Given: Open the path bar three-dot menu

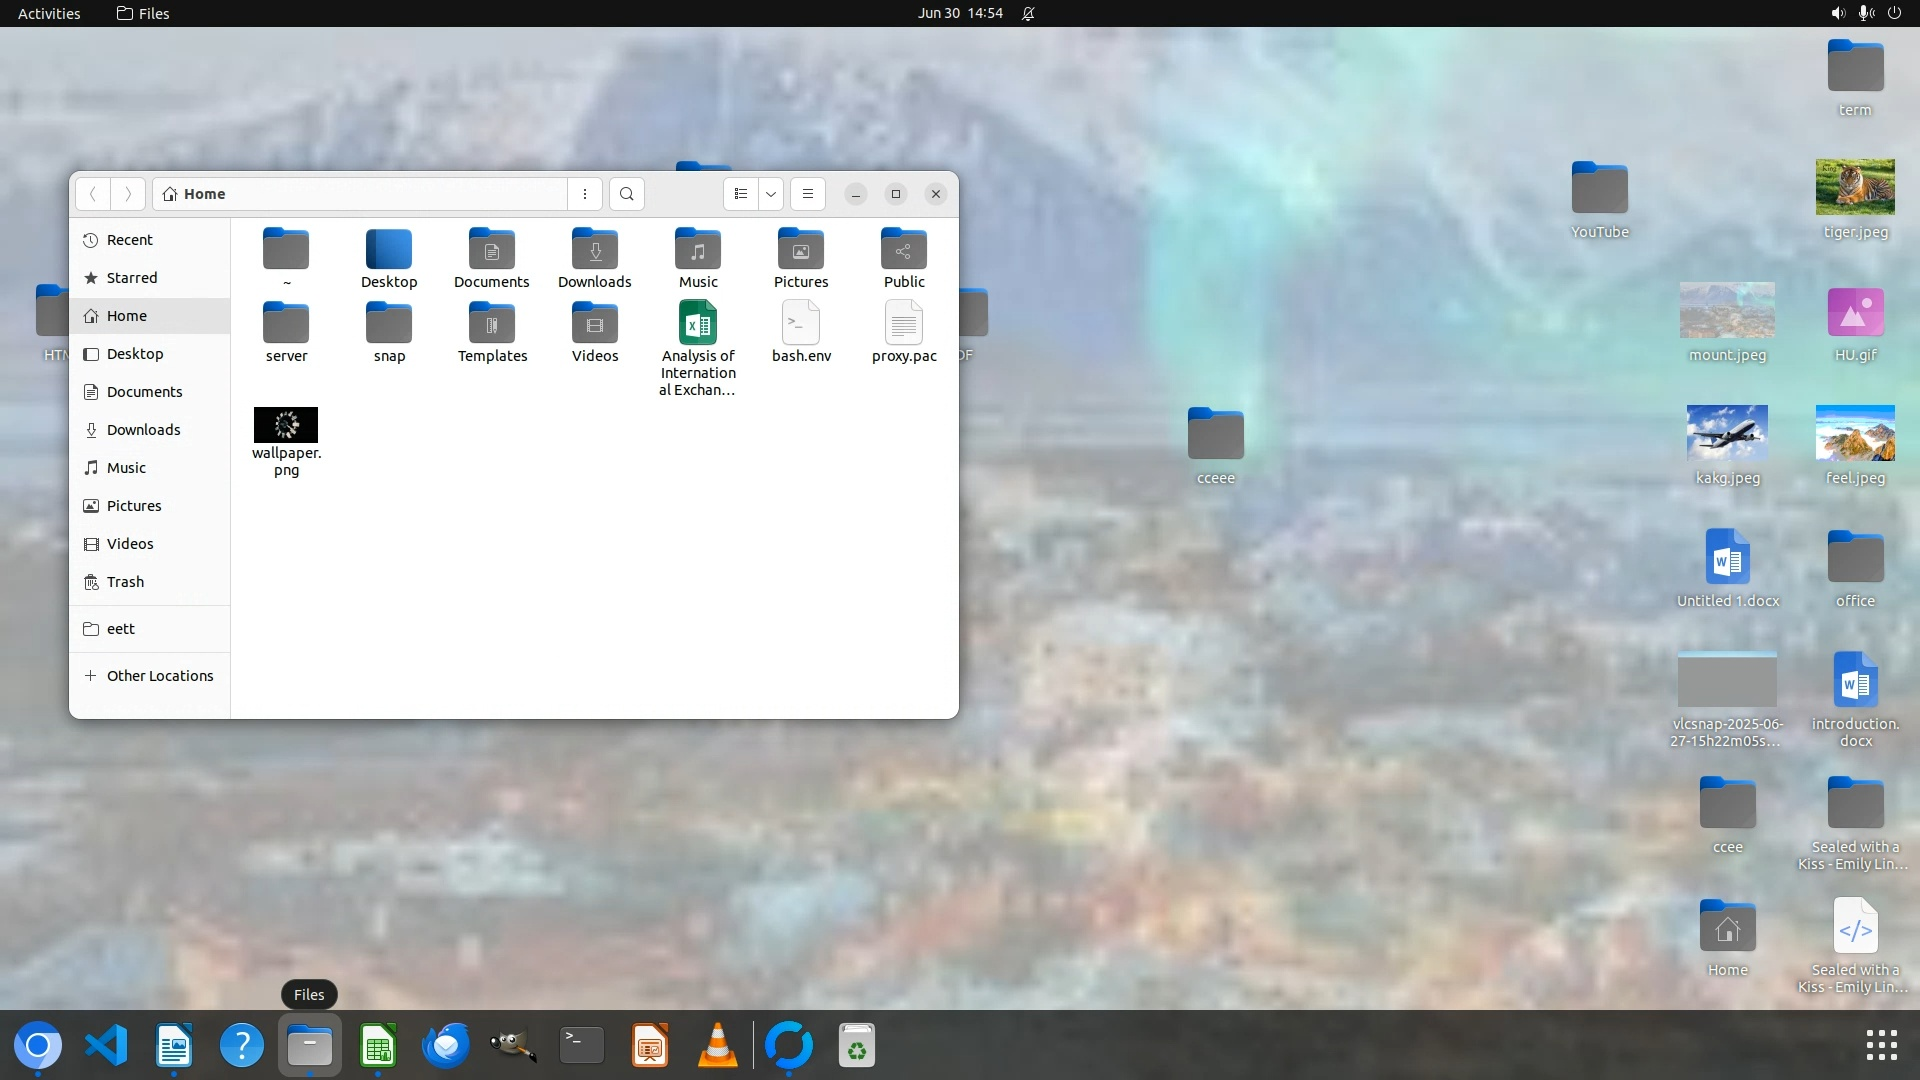Looking at the screenshot, I should (585, 194).
